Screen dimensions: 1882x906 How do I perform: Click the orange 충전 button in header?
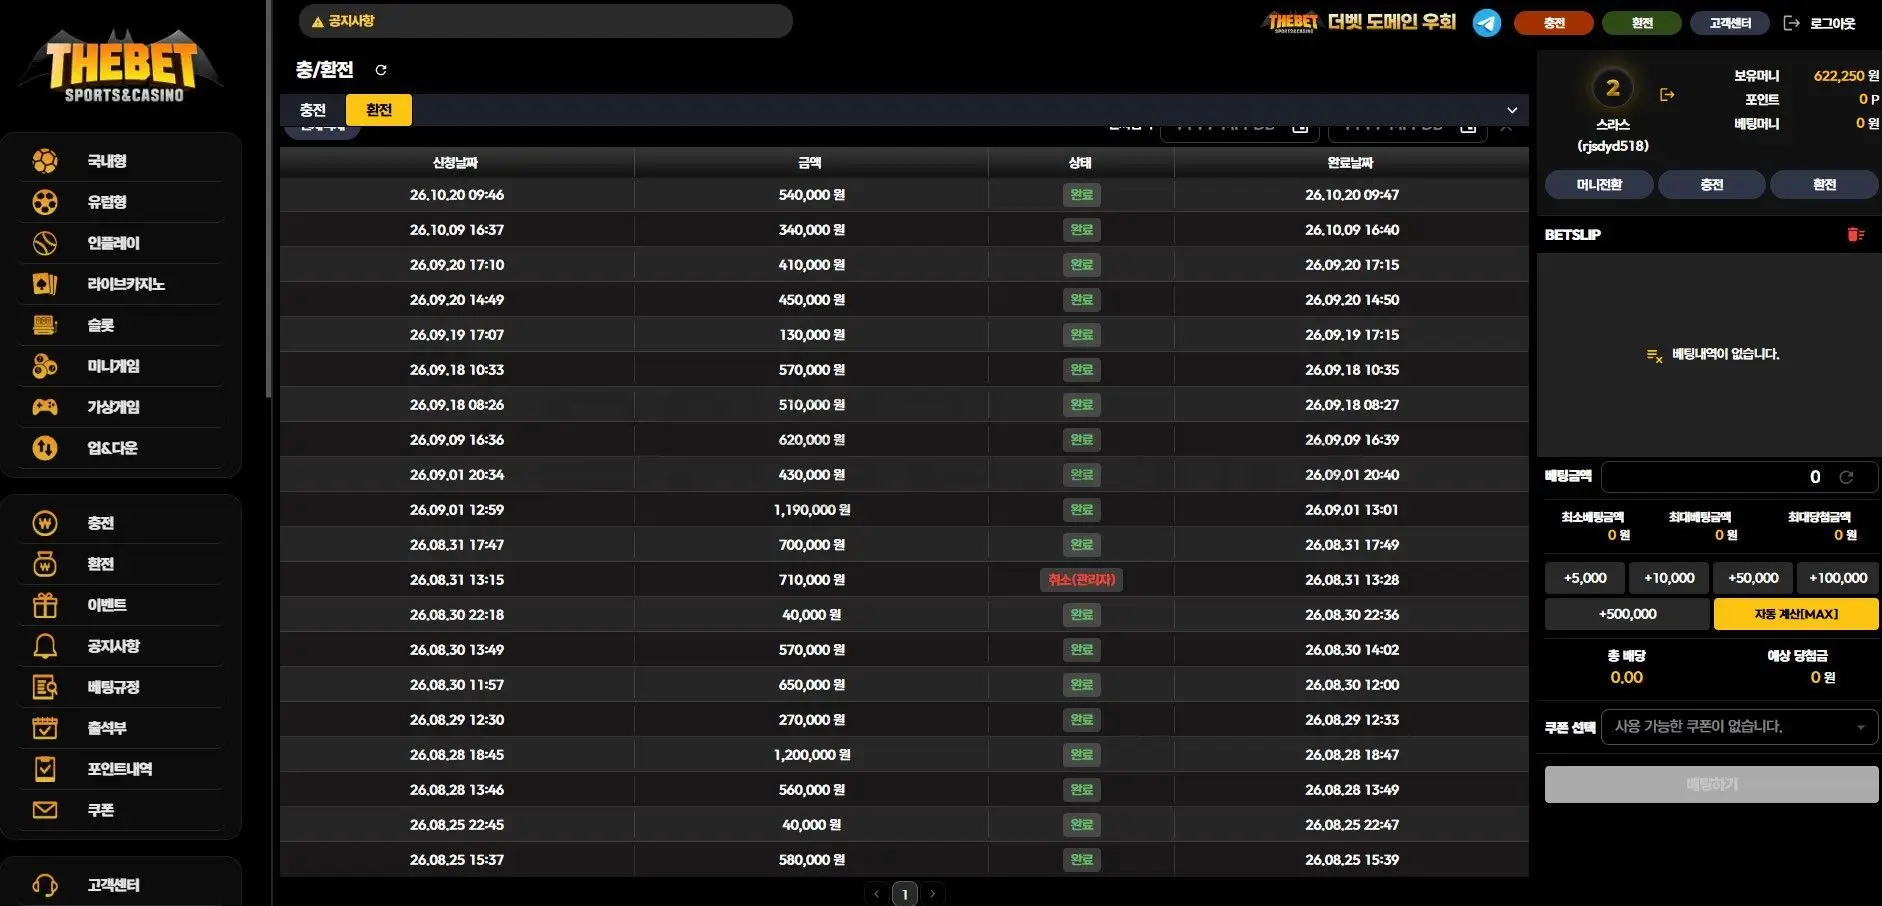point(1554,23)
